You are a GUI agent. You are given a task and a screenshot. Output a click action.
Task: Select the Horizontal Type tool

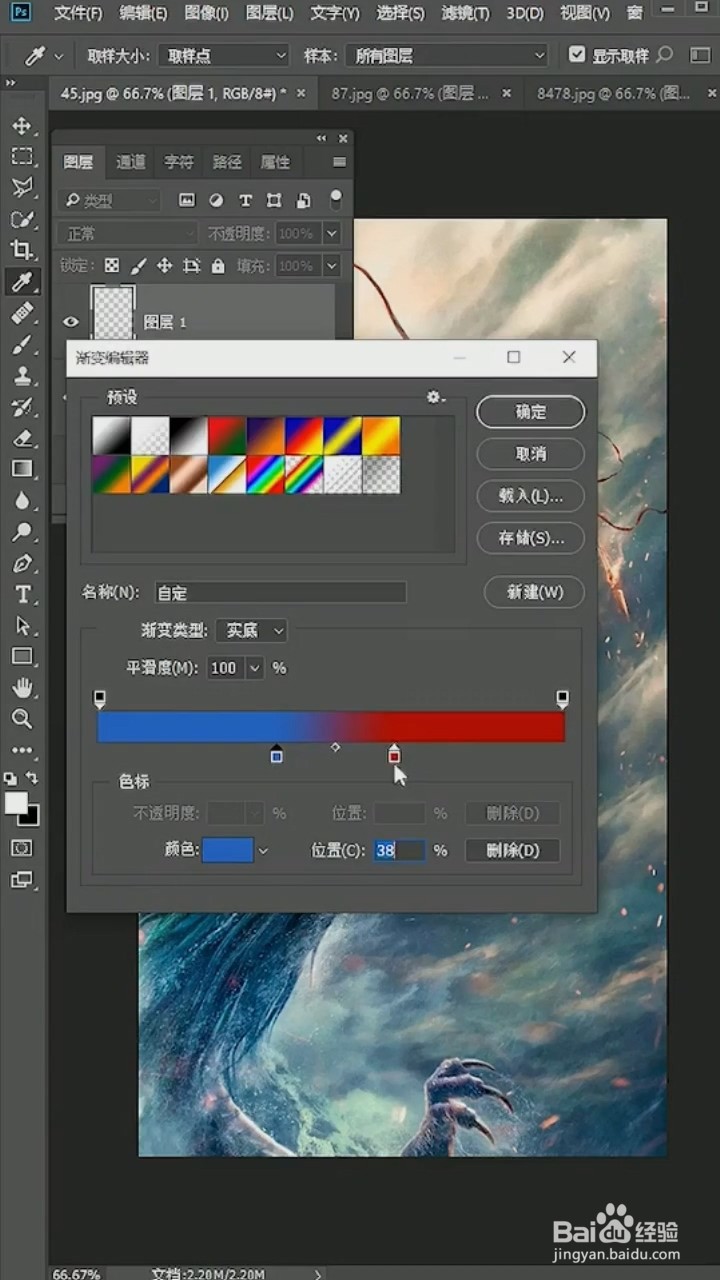pyautogui.click(x=22, y=595)
